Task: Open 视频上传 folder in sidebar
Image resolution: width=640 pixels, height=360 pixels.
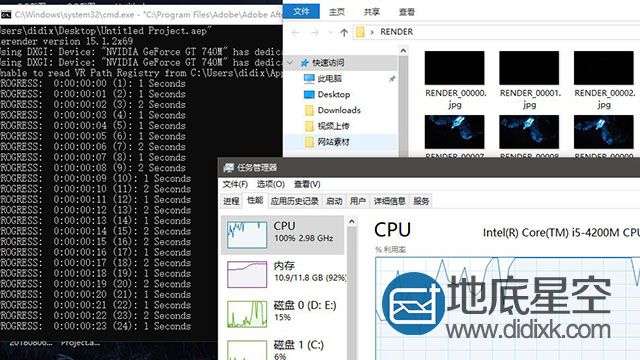Action: (333, 126)
